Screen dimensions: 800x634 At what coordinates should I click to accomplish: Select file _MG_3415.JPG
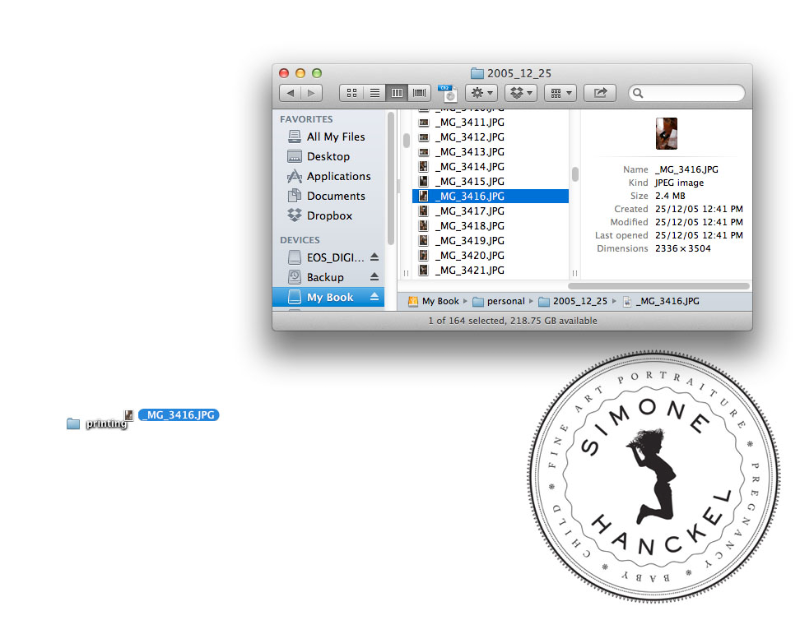point(490,182)
